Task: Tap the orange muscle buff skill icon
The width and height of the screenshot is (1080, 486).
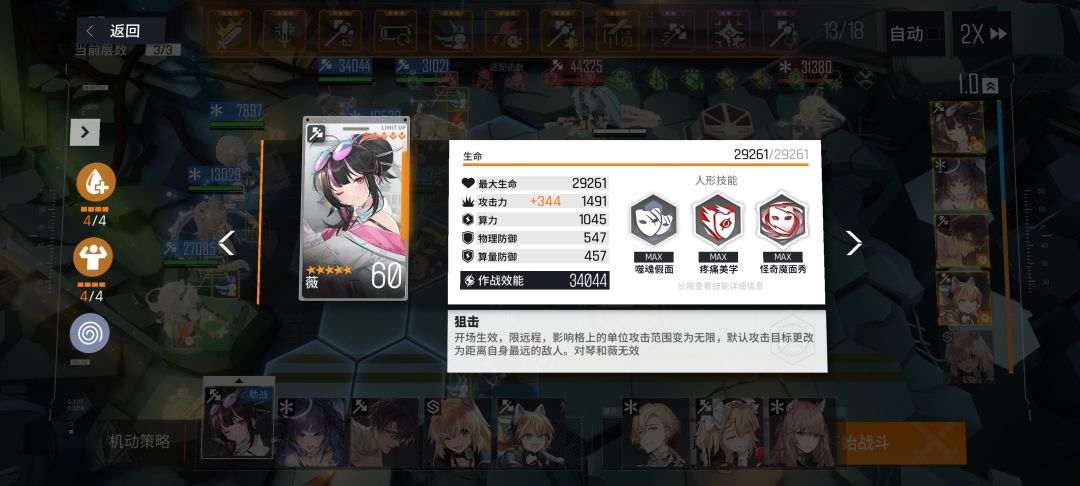Action: click(x=93, y=257)
